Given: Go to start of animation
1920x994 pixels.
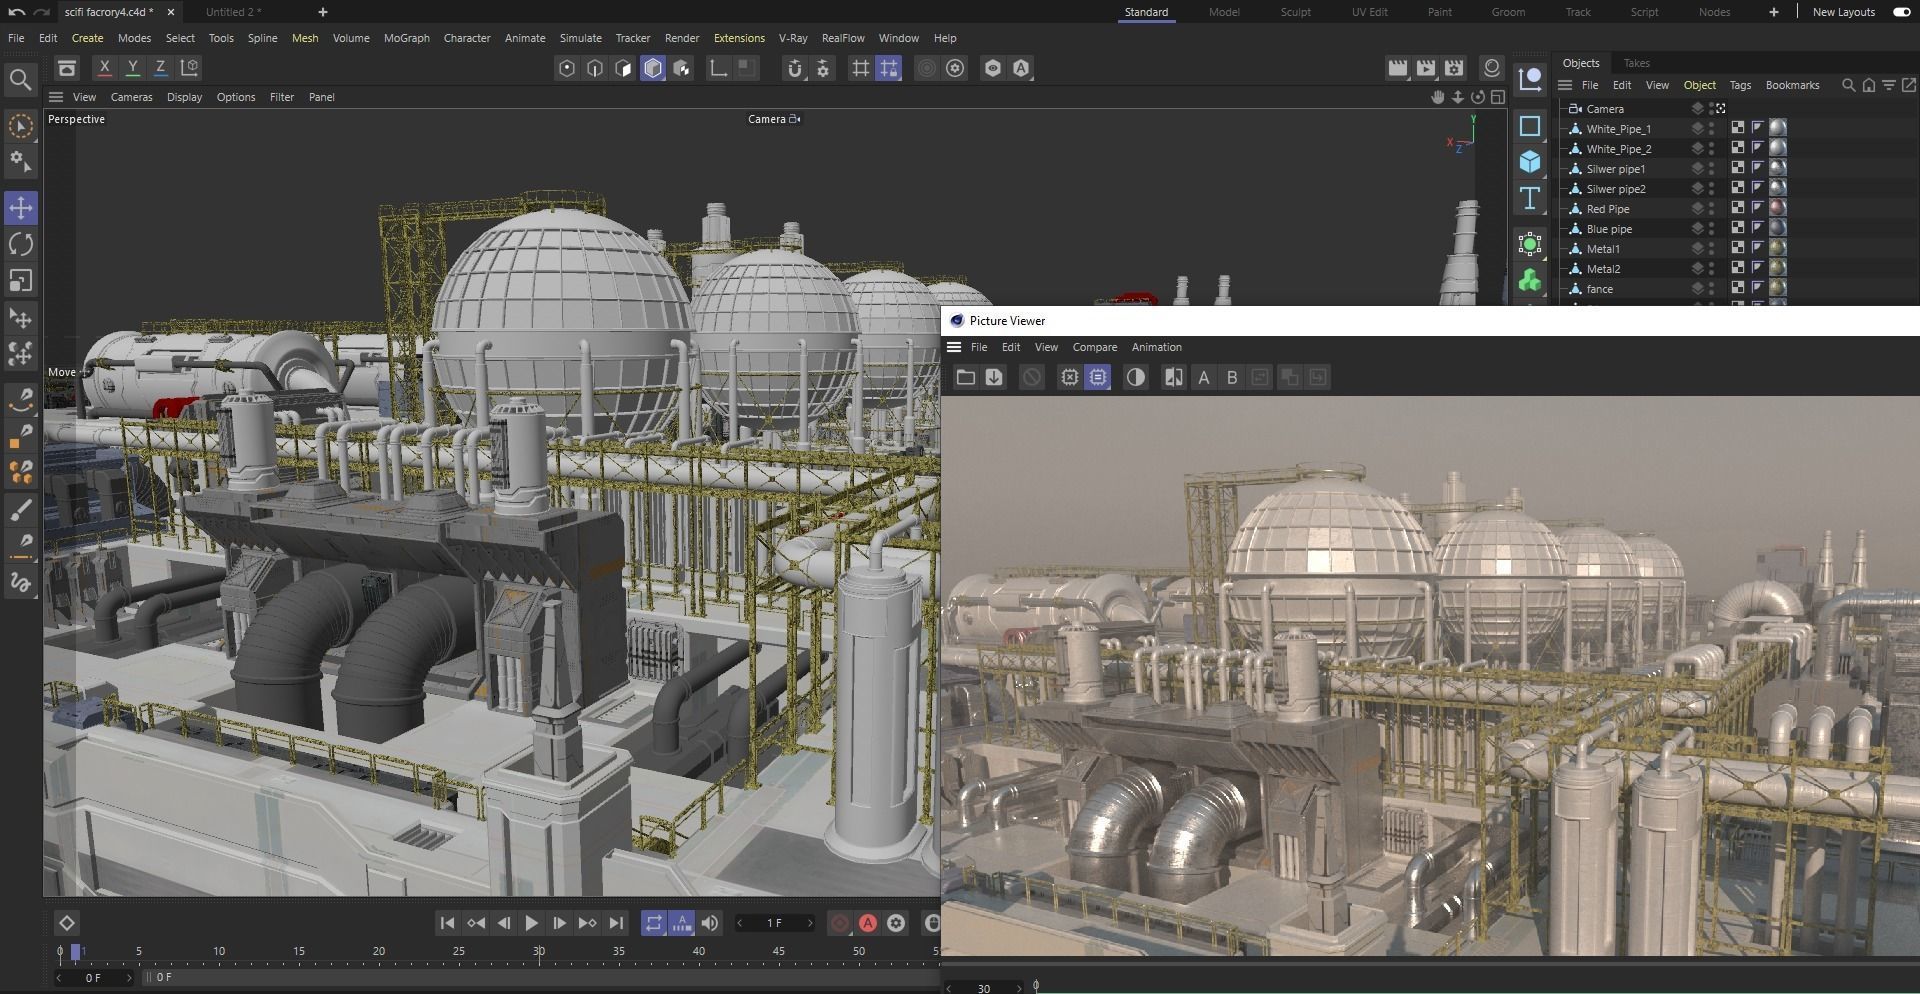Looking at the screenshot, I should pyautogui.click(x=447, y=923).
